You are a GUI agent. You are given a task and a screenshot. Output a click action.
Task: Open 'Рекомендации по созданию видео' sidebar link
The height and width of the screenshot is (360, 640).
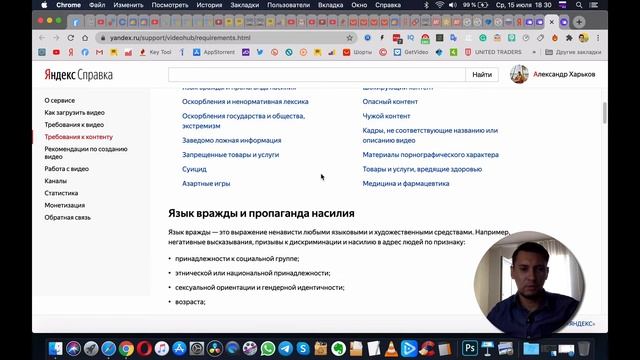[86, 153]
